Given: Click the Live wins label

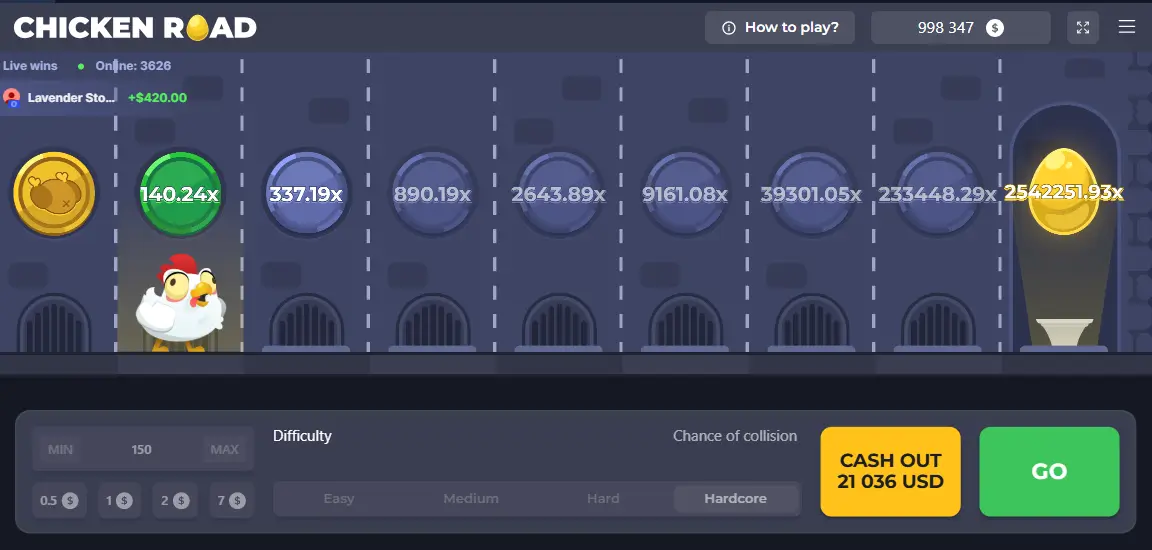Looking at the screenshot, I should [30, 65].
